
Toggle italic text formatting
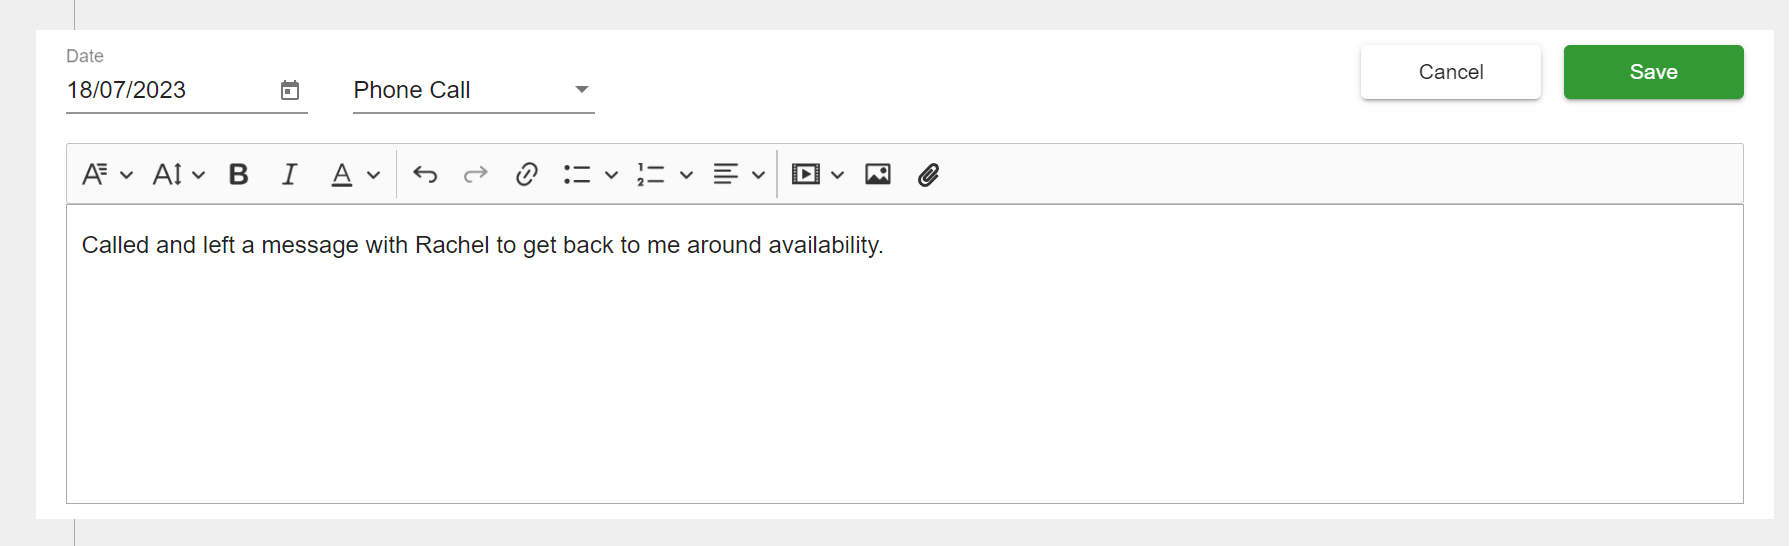tap(289, 175)
